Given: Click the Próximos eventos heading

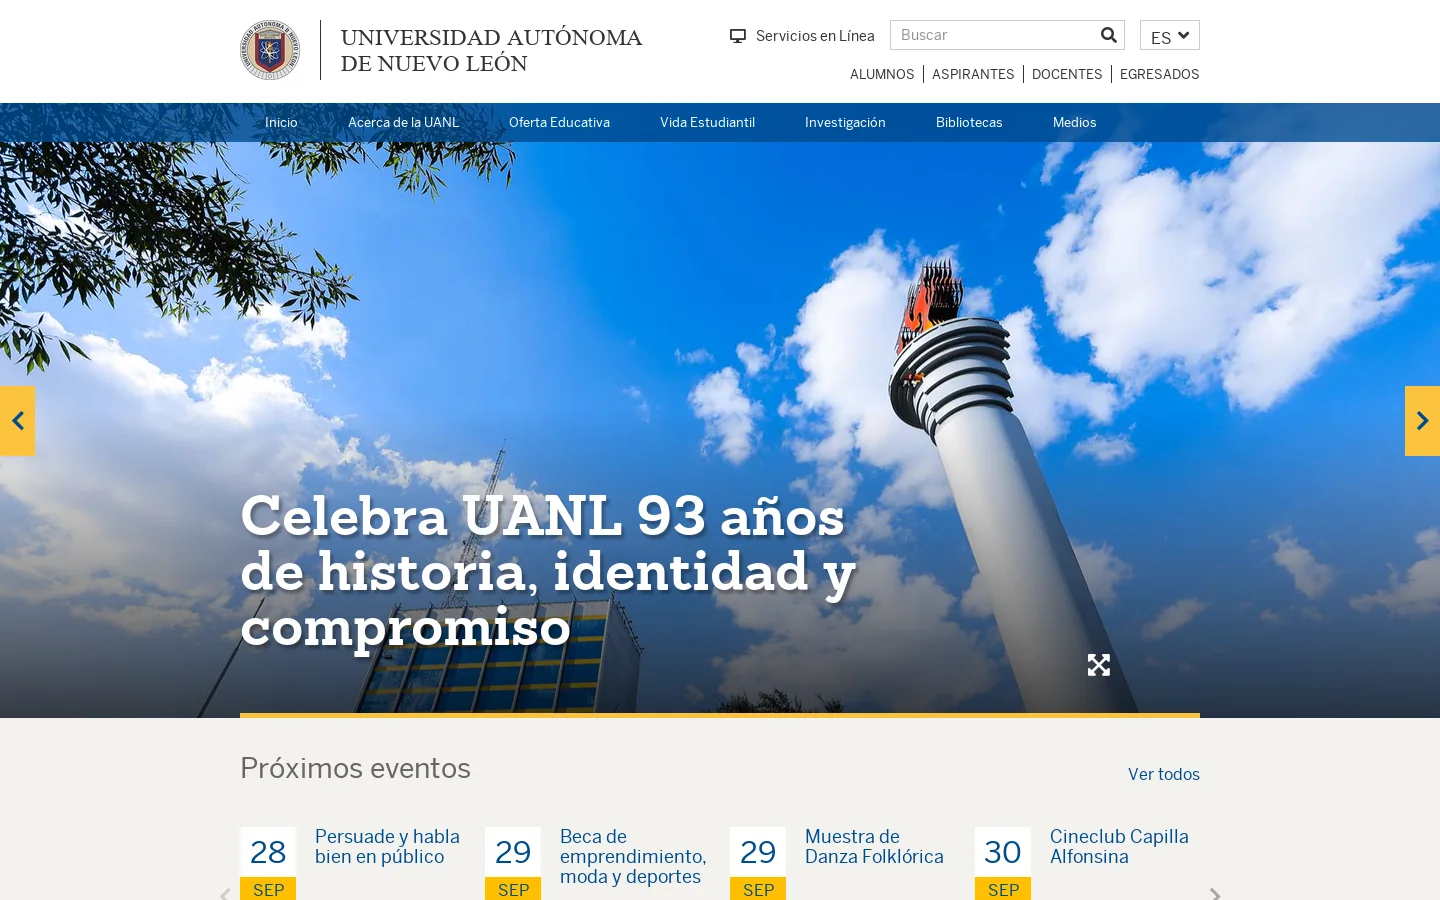Looking at the screenshot, I should (355, 768).
